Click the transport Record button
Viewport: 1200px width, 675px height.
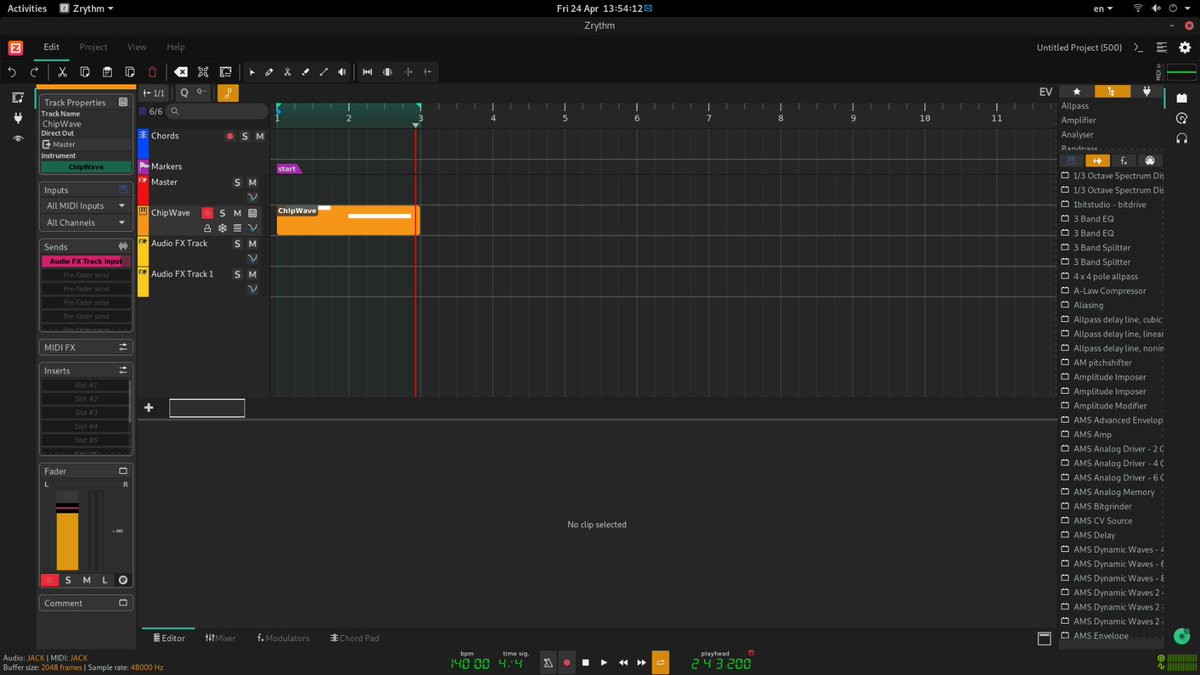(566, 662)
